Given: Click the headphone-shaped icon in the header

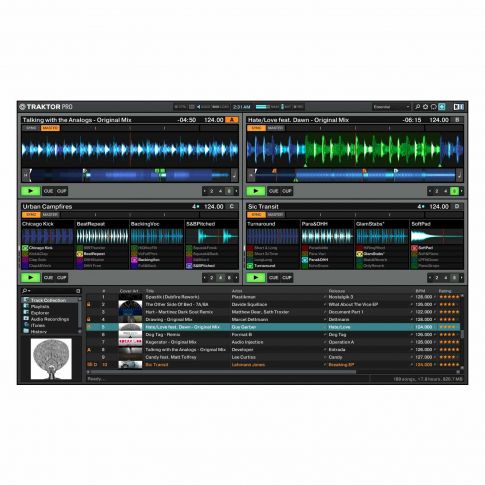Looking at the screenshot, I should pos(434,107).
